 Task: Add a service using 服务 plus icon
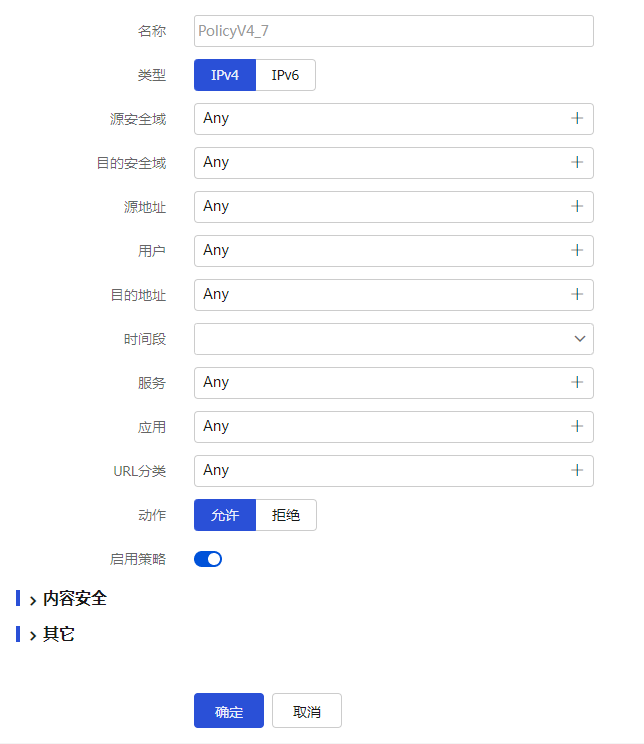tap(577, 382)
